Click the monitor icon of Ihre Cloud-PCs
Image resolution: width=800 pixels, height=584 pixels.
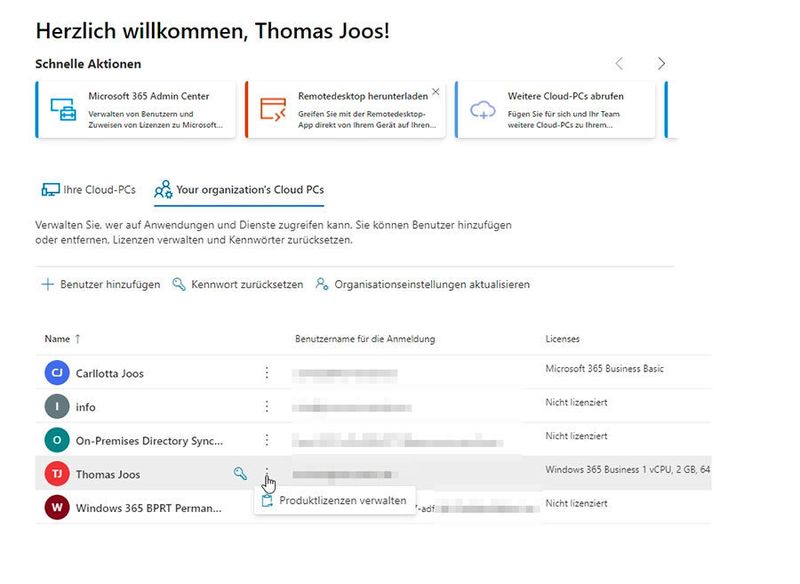[x=51, y=190]
